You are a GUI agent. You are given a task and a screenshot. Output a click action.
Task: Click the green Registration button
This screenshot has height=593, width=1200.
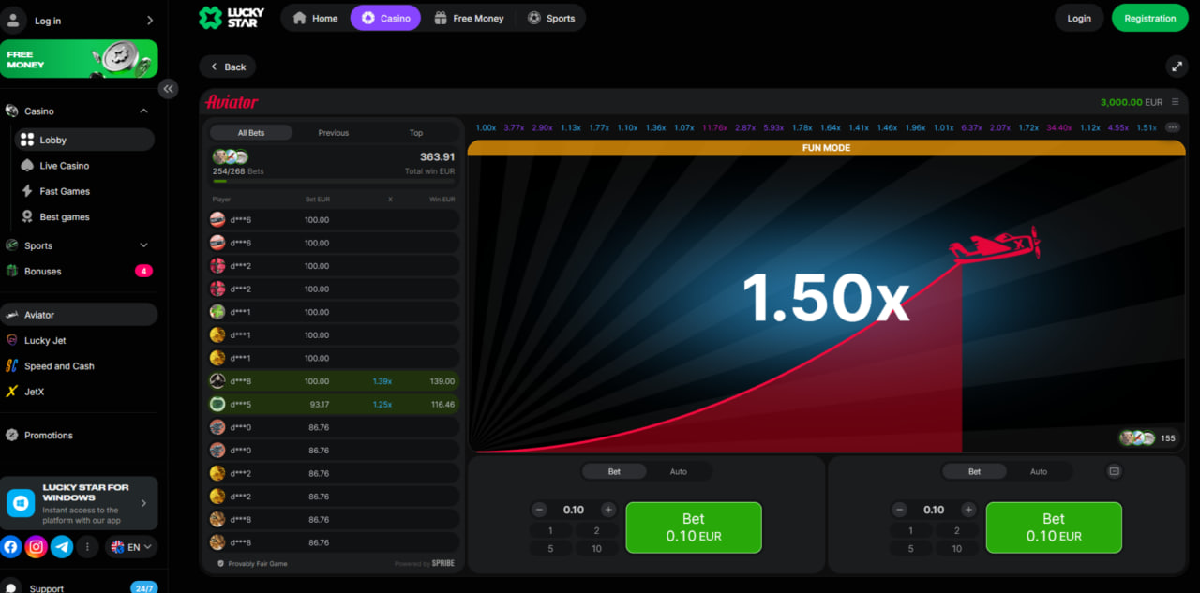[1150, 18]
